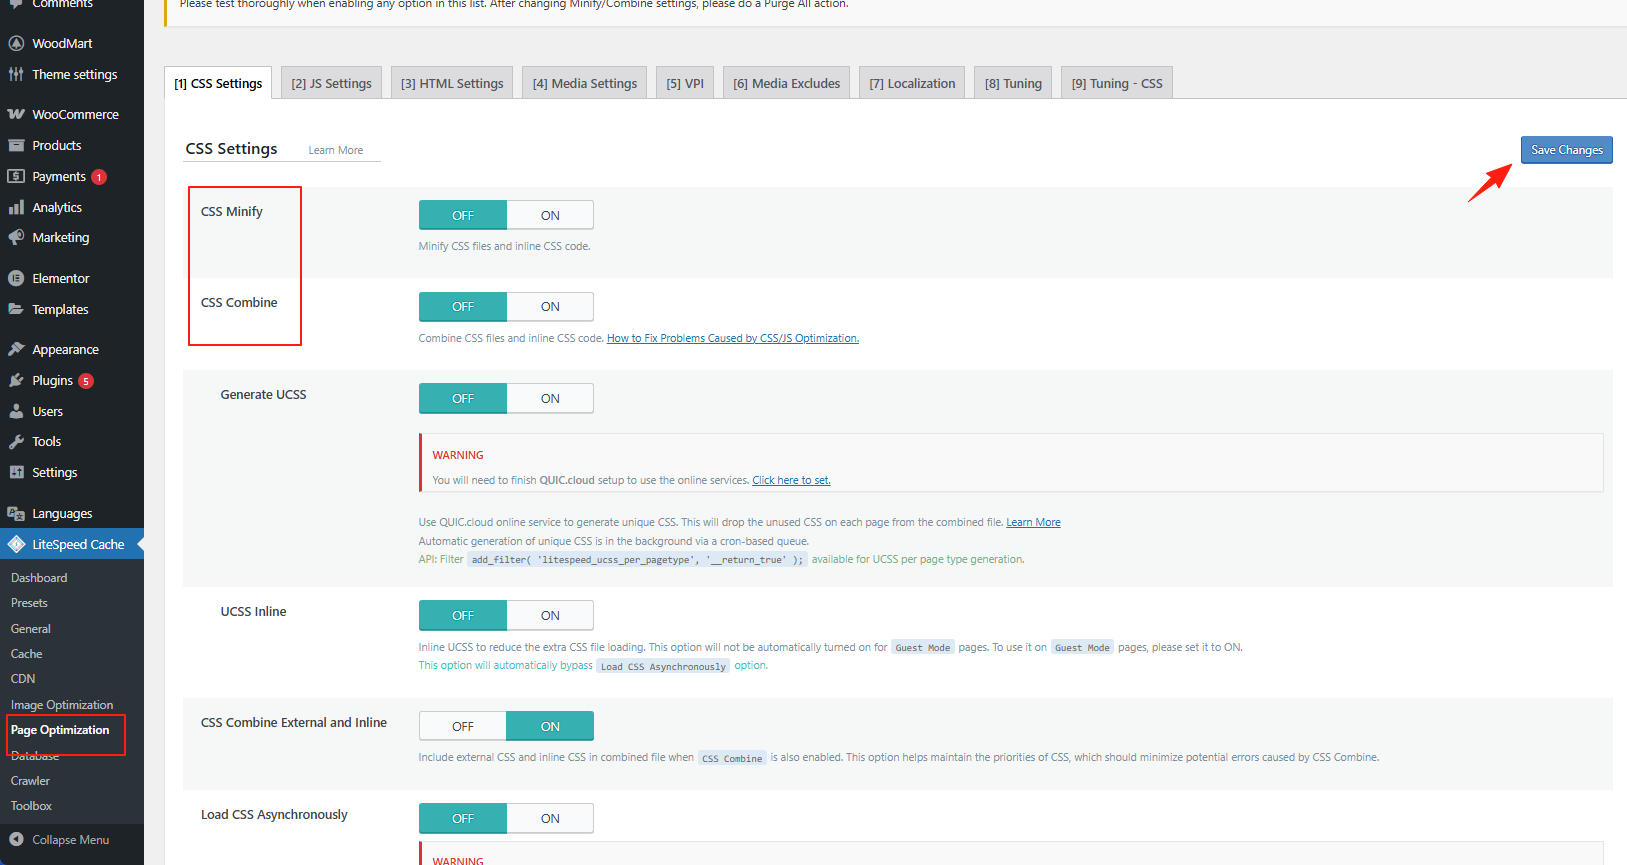Click the Load CSS Asynchronously code tag

pos(663,666)
